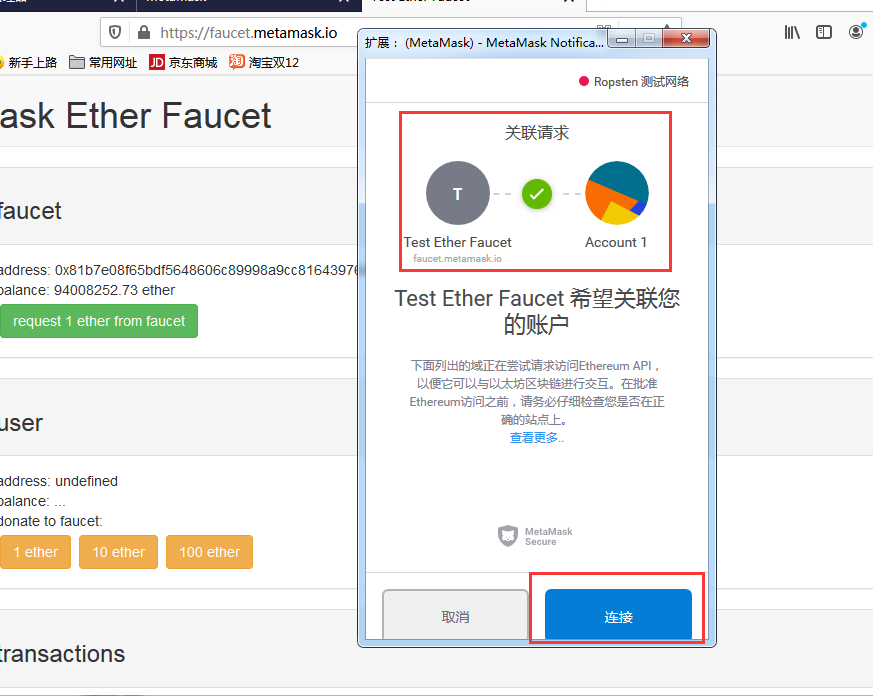Open the 淘宝双12 bookmark
Screen dimensions: 873x696
pyautogui.click(x=264, y=62)
